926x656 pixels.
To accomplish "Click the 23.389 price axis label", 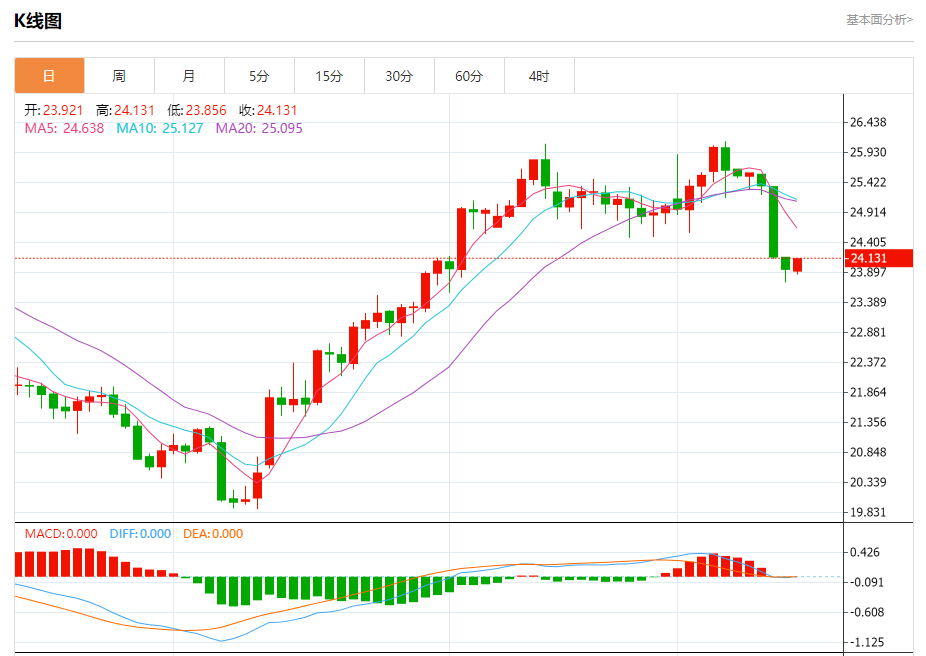I will coord(868,302).
